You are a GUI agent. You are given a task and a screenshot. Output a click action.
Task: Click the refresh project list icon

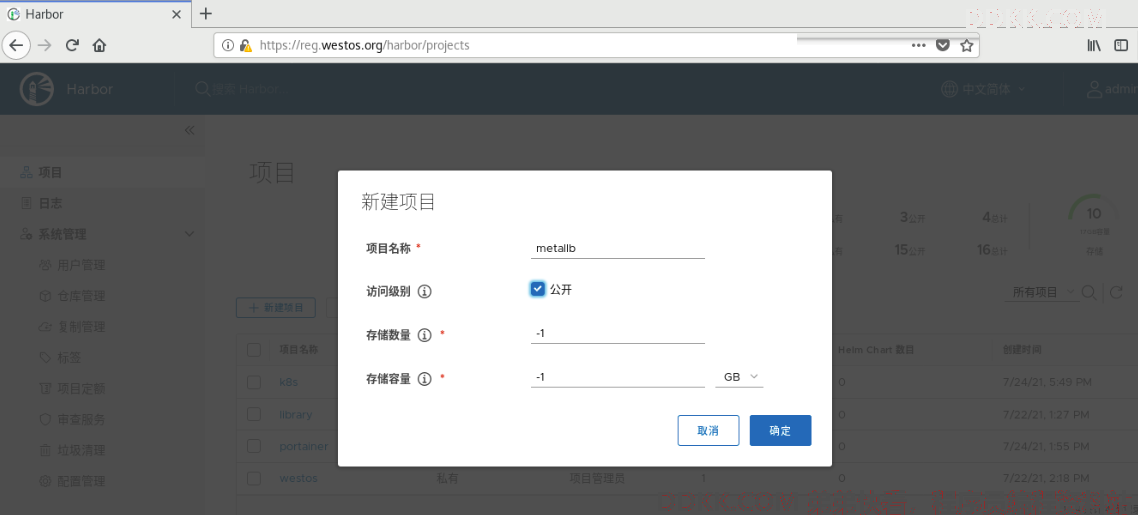(1116, 292)
